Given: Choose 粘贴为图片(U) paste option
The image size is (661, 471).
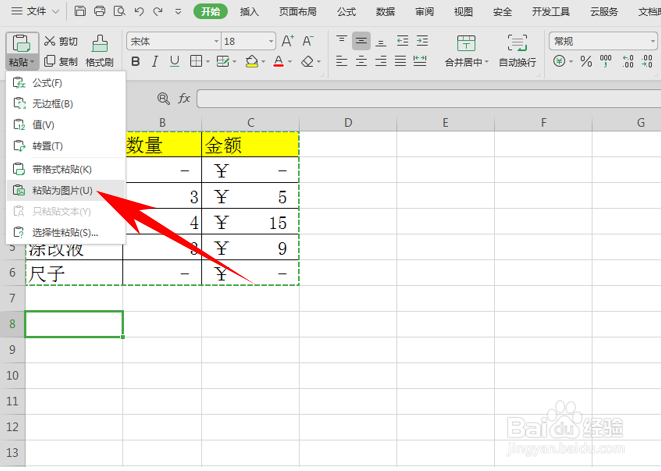Looking at the screenshot, I should coord(66,191).
